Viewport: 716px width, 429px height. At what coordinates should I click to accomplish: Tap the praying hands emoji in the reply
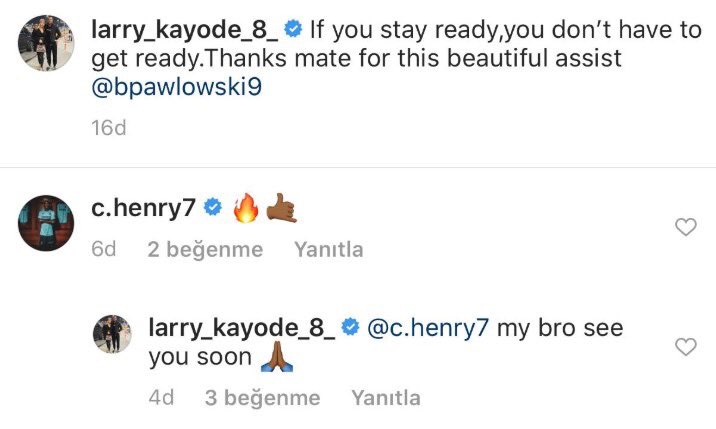277,356
